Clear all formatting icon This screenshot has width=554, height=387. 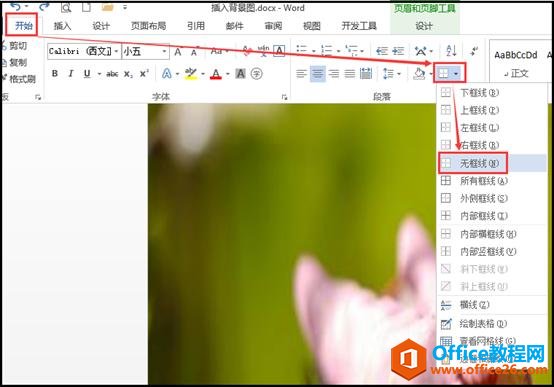click(x=247, y=51)
